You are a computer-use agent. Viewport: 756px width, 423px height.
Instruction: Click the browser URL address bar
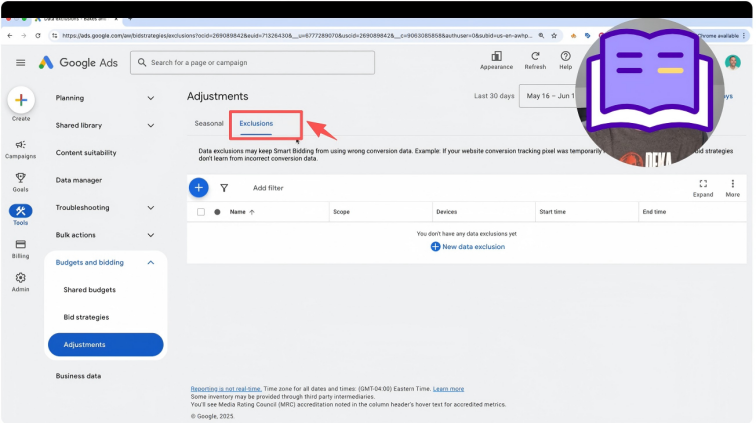point(297,36)
